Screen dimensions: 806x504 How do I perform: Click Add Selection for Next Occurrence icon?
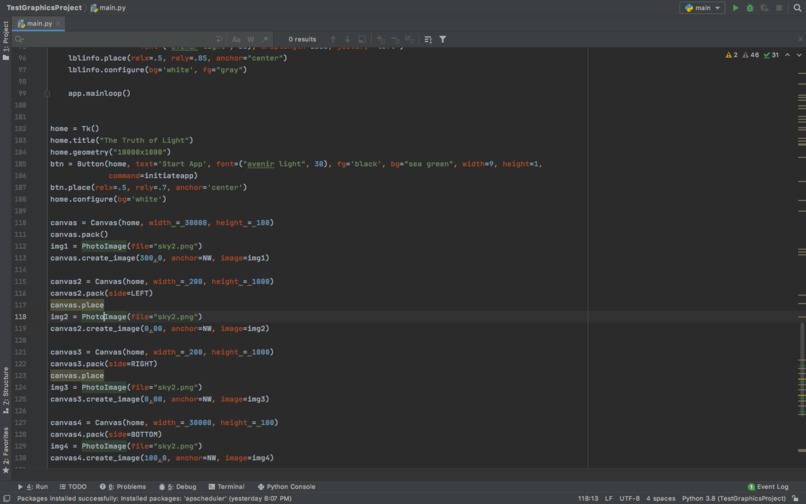click(x=380, y=39)
